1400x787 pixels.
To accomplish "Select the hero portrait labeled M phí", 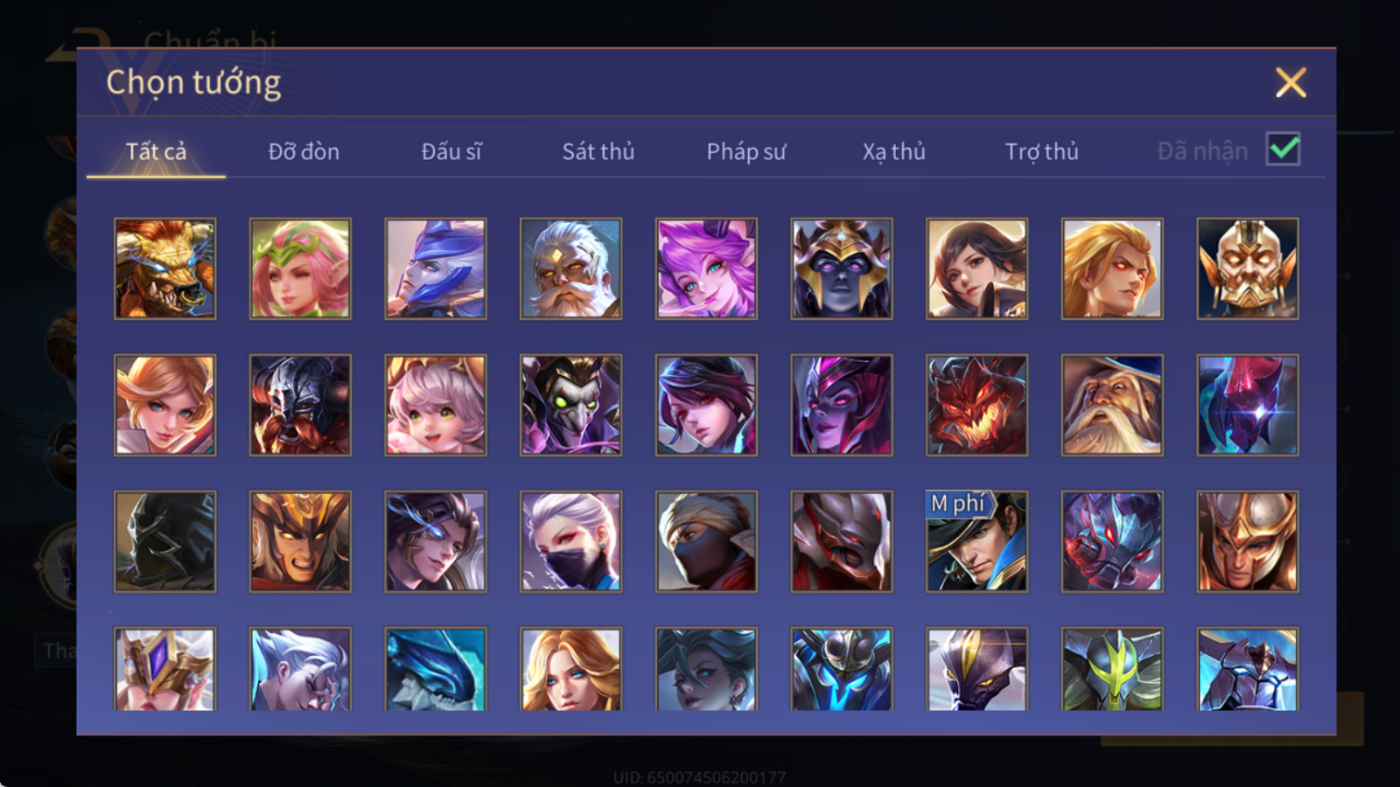I will point(977,541).
